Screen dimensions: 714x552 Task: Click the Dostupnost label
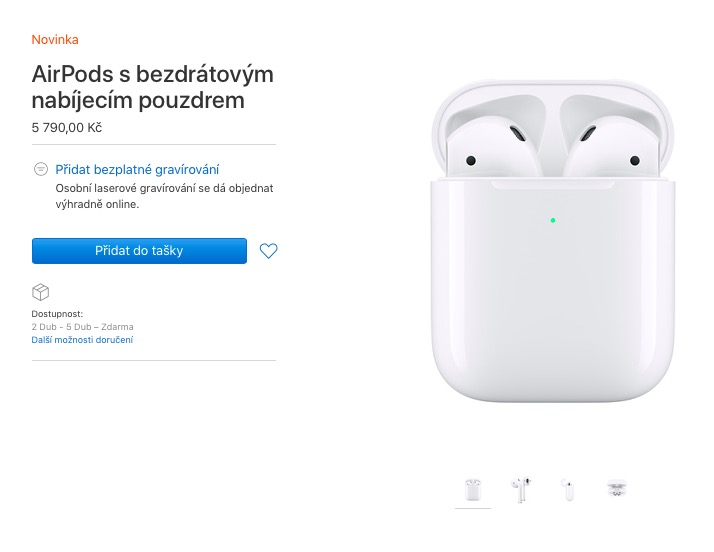tap(57, 314)
